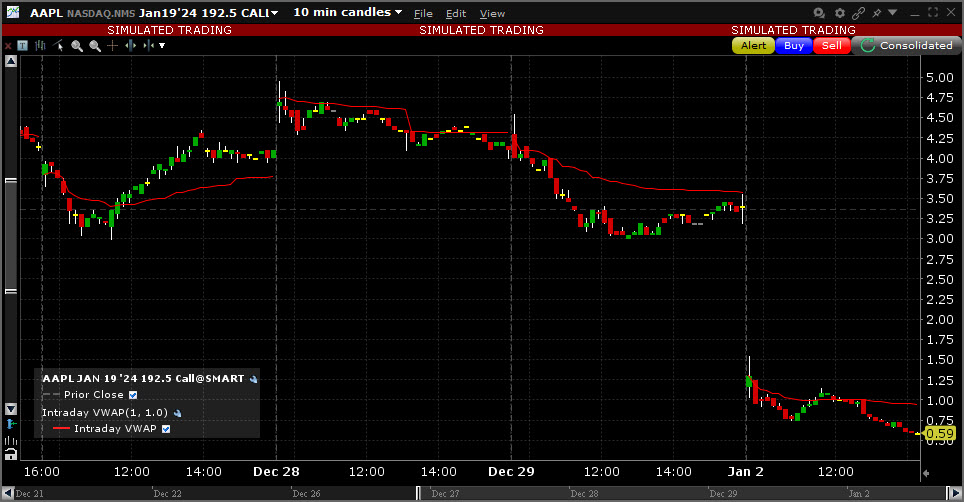The width and height of the screenshot is (964, 502).
Task: Click the padlock lock-scale icon
Action: pyautogui.click(x=11, y=455)
